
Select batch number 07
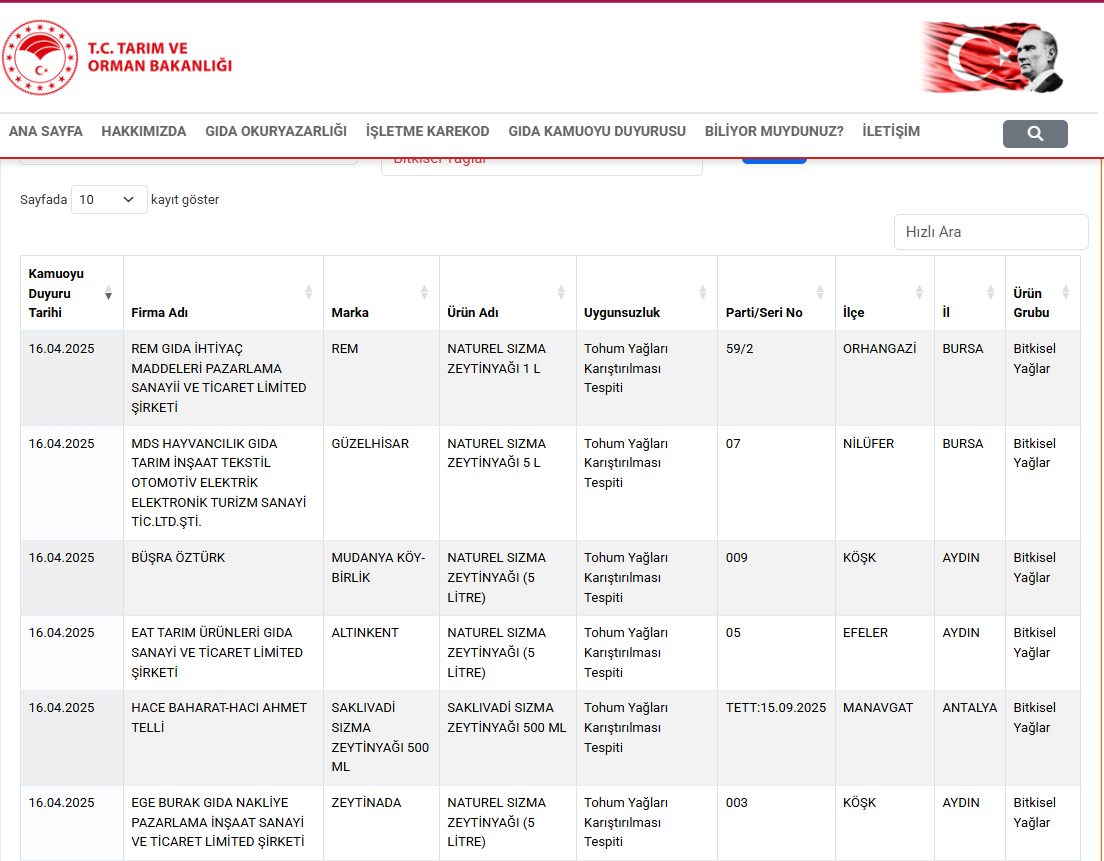[733, 444]
